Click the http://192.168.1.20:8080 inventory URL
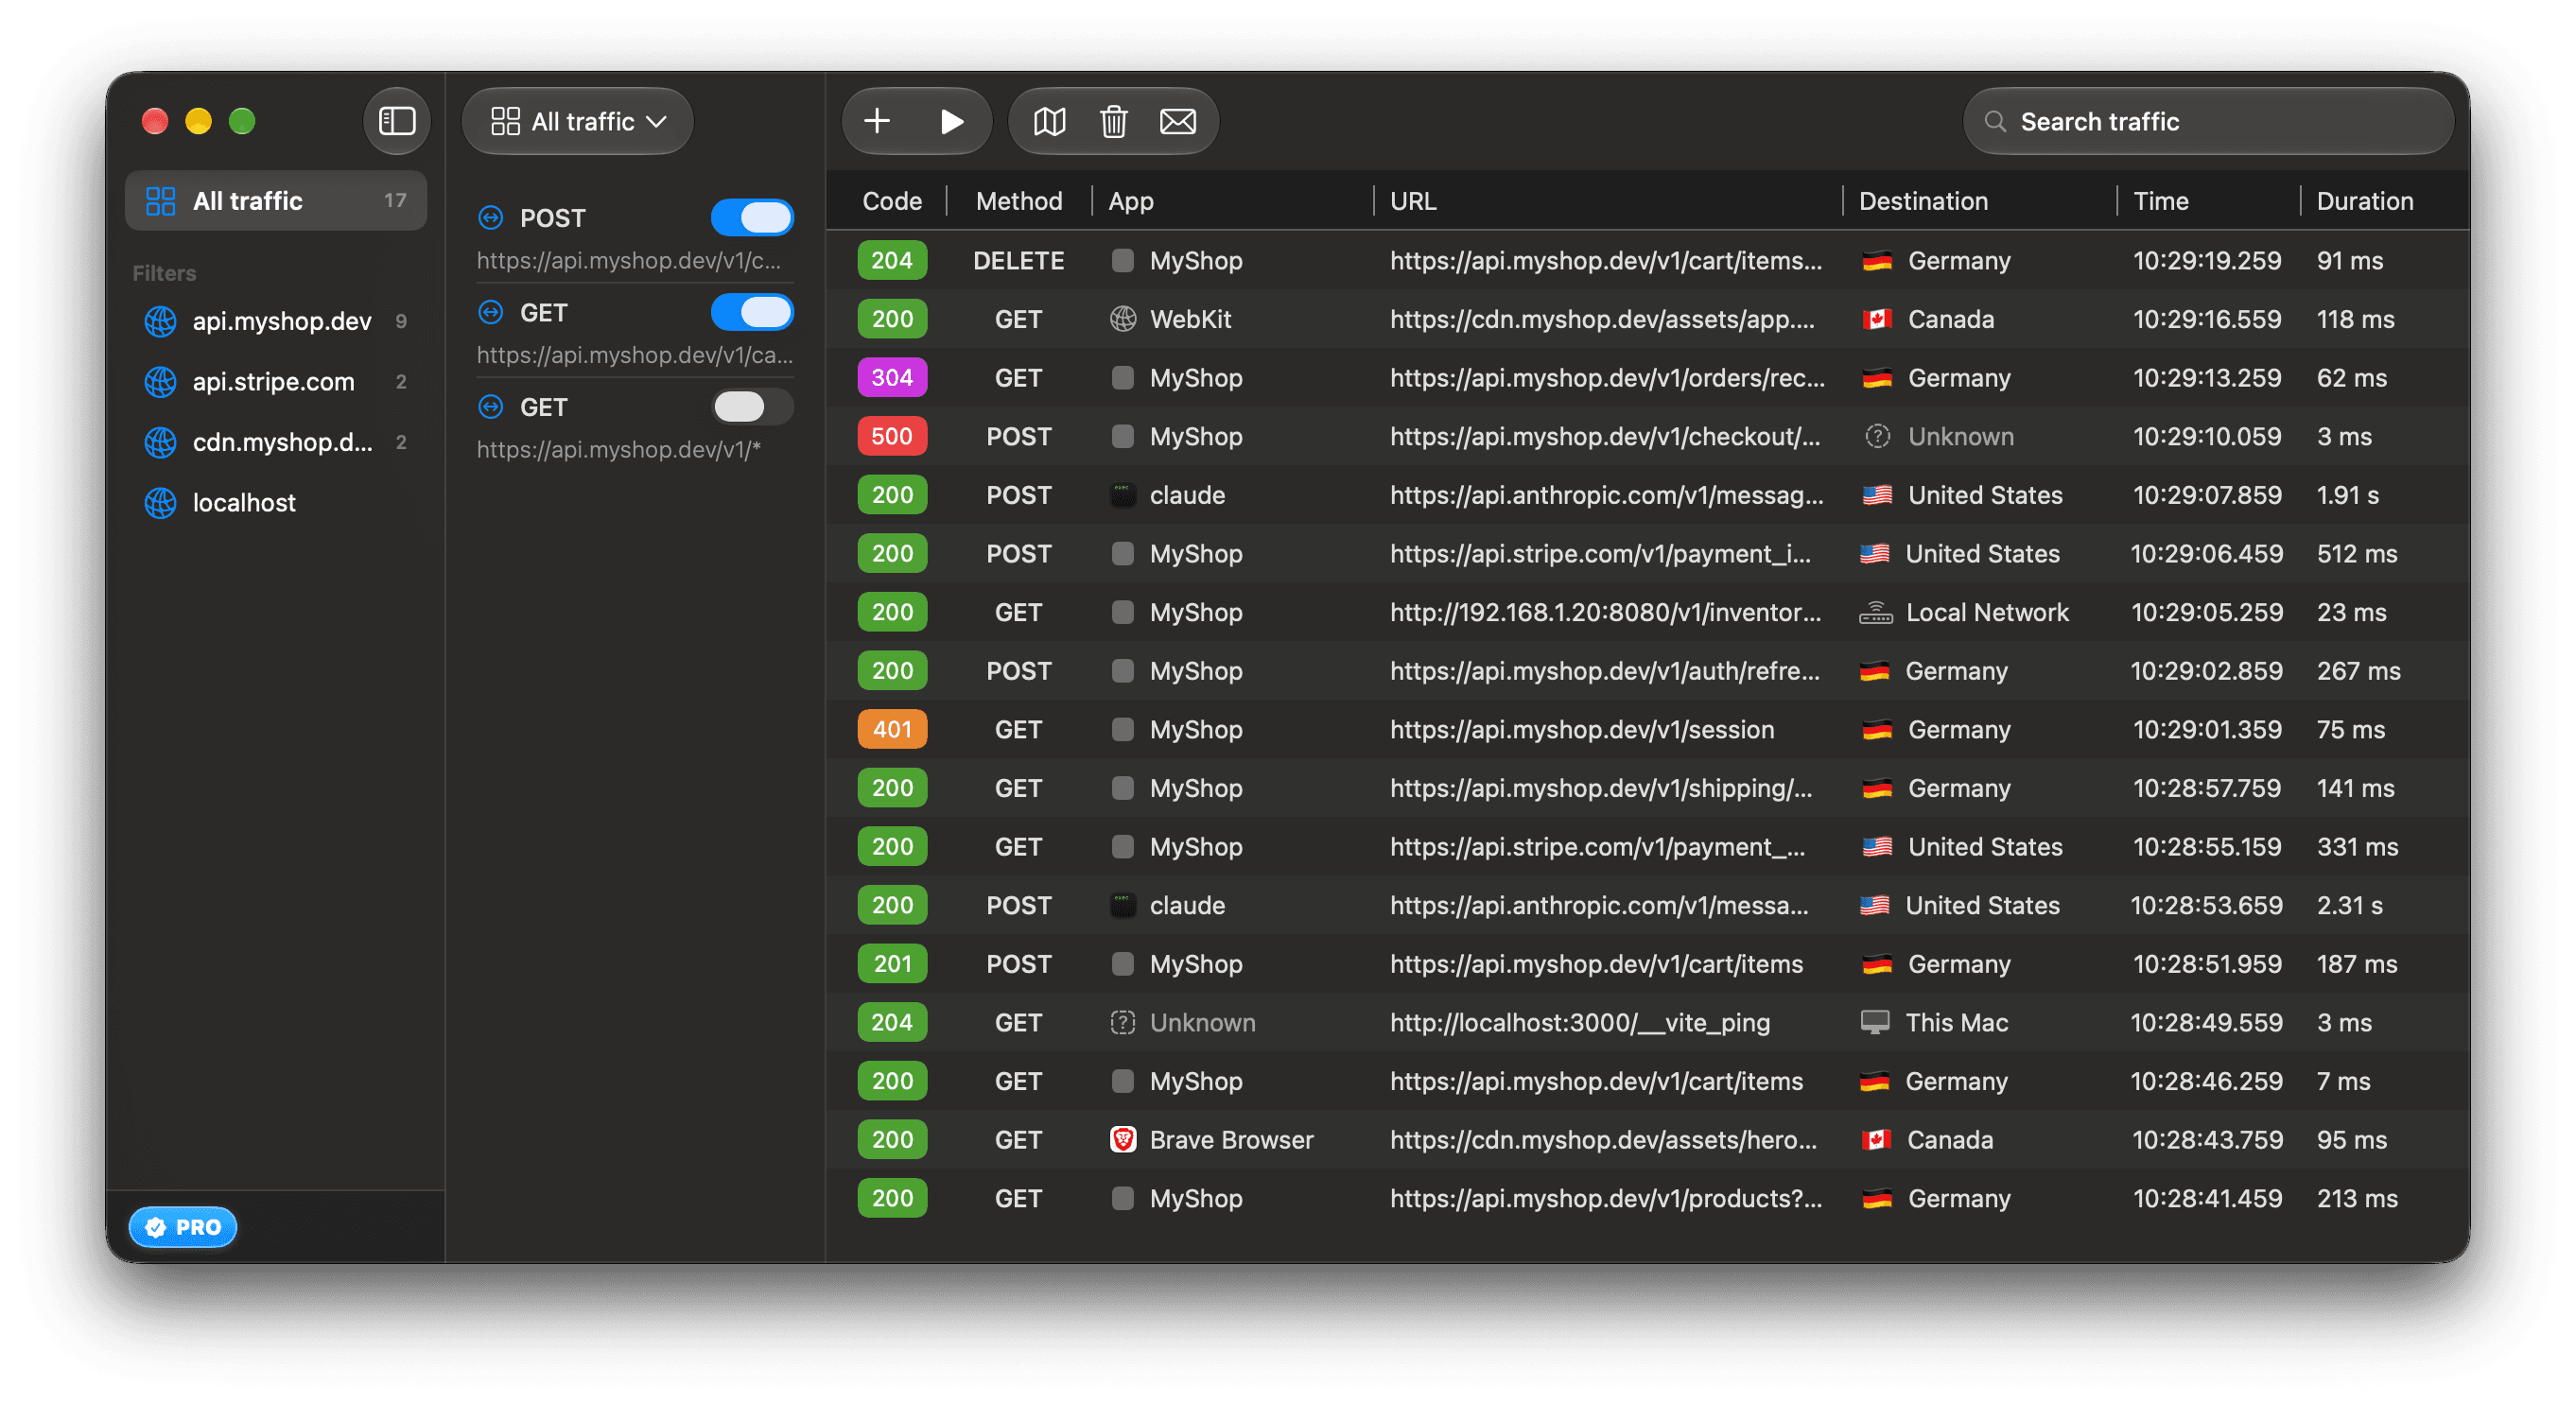The image size is (2576, 1403). point(1605,612)
